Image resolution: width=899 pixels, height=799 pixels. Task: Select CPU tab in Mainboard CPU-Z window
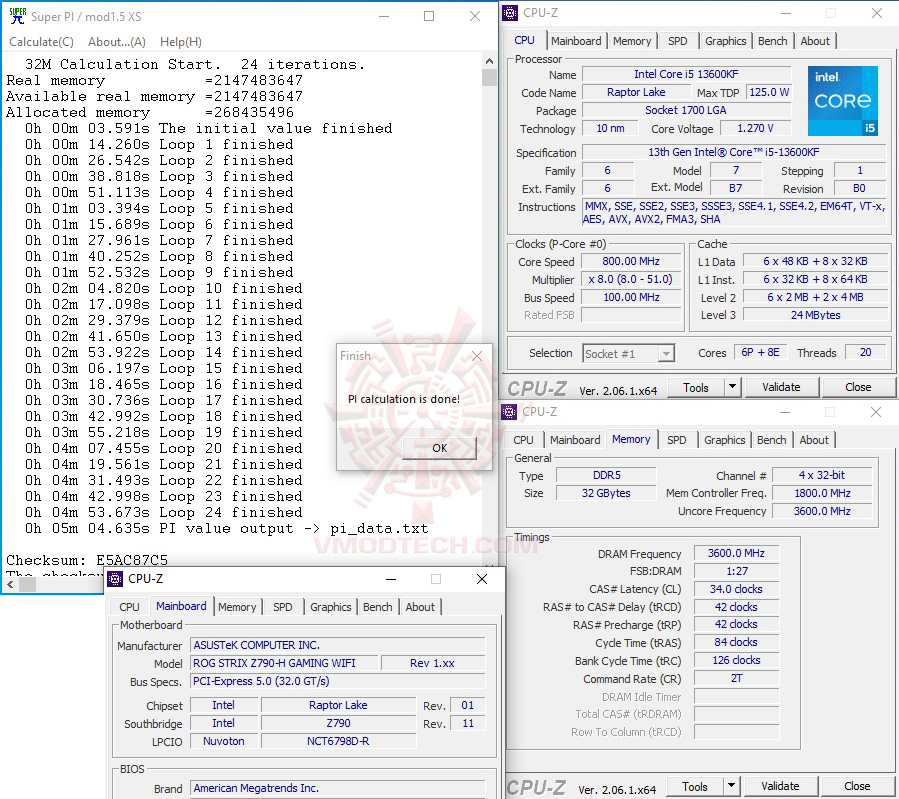pyautogui.click(x=129, y=607)
